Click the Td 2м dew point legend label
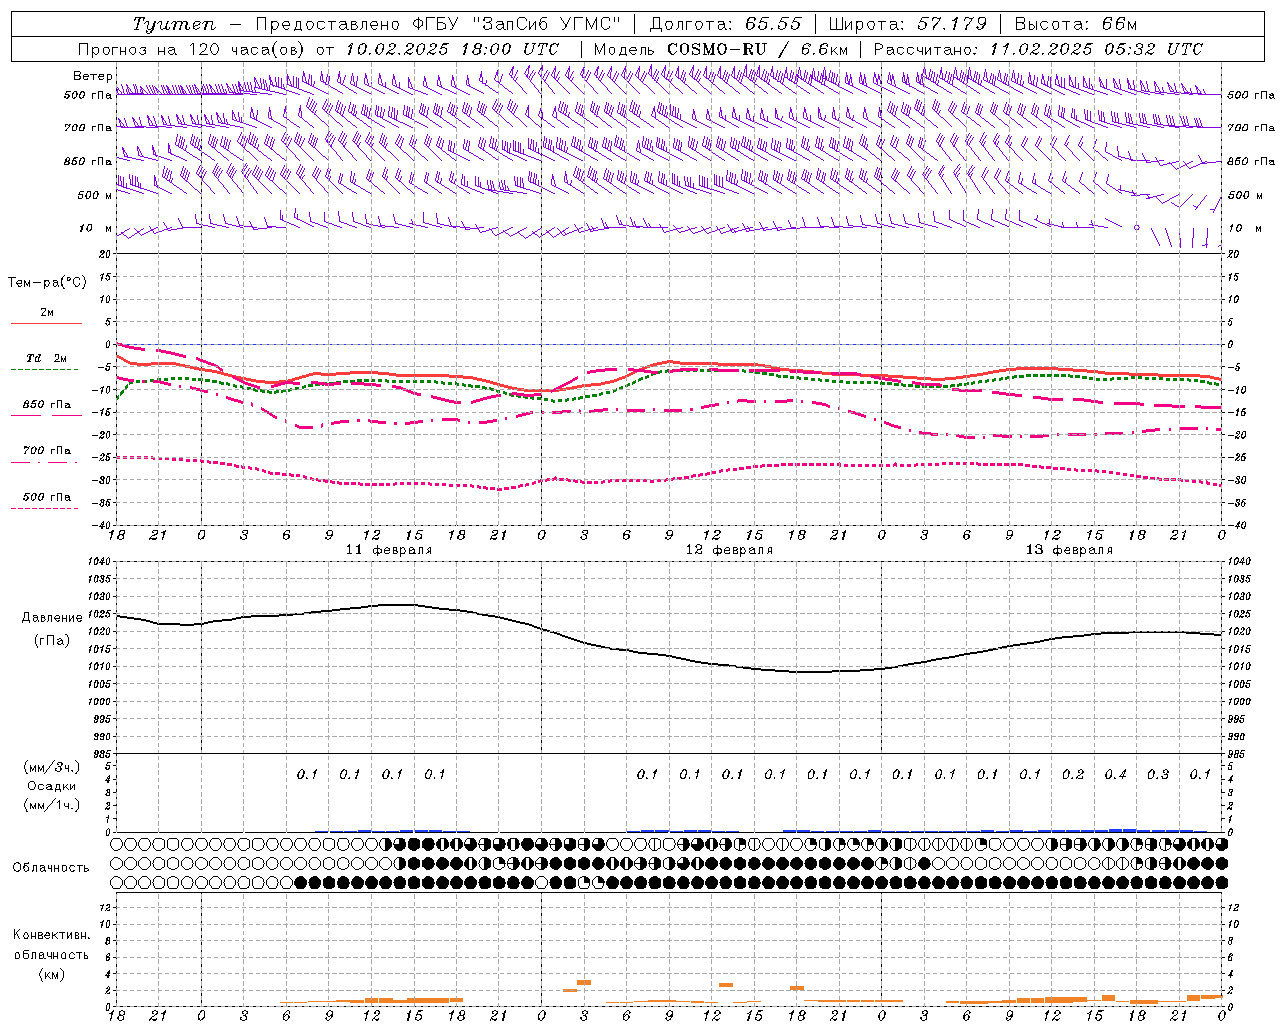Viewport: 1280px width, 1024px height. [47, 358]
